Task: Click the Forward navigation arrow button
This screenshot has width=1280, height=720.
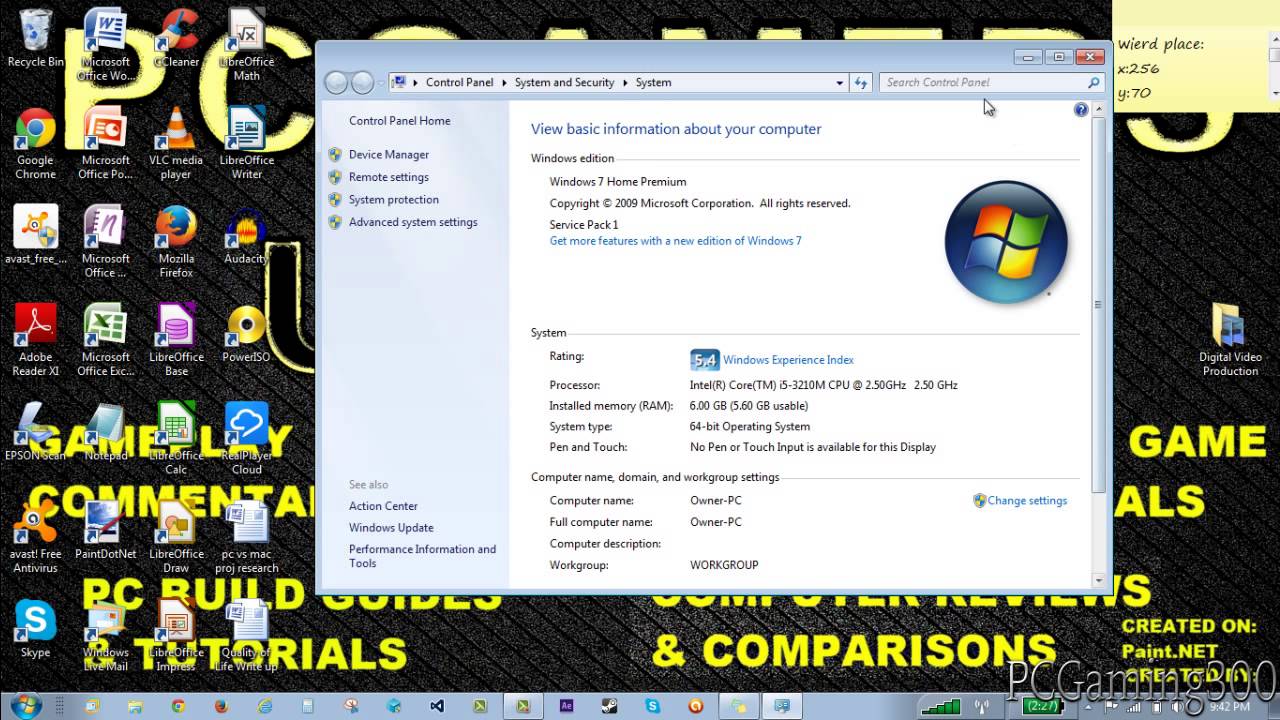Action: pyautogui.click(x=363, y=83)
